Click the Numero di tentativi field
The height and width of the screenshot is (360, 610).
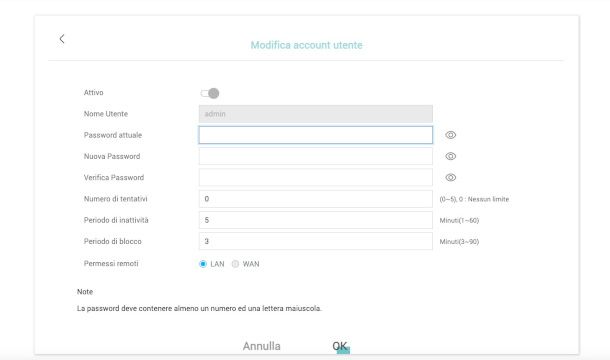(x=316, y=199)
